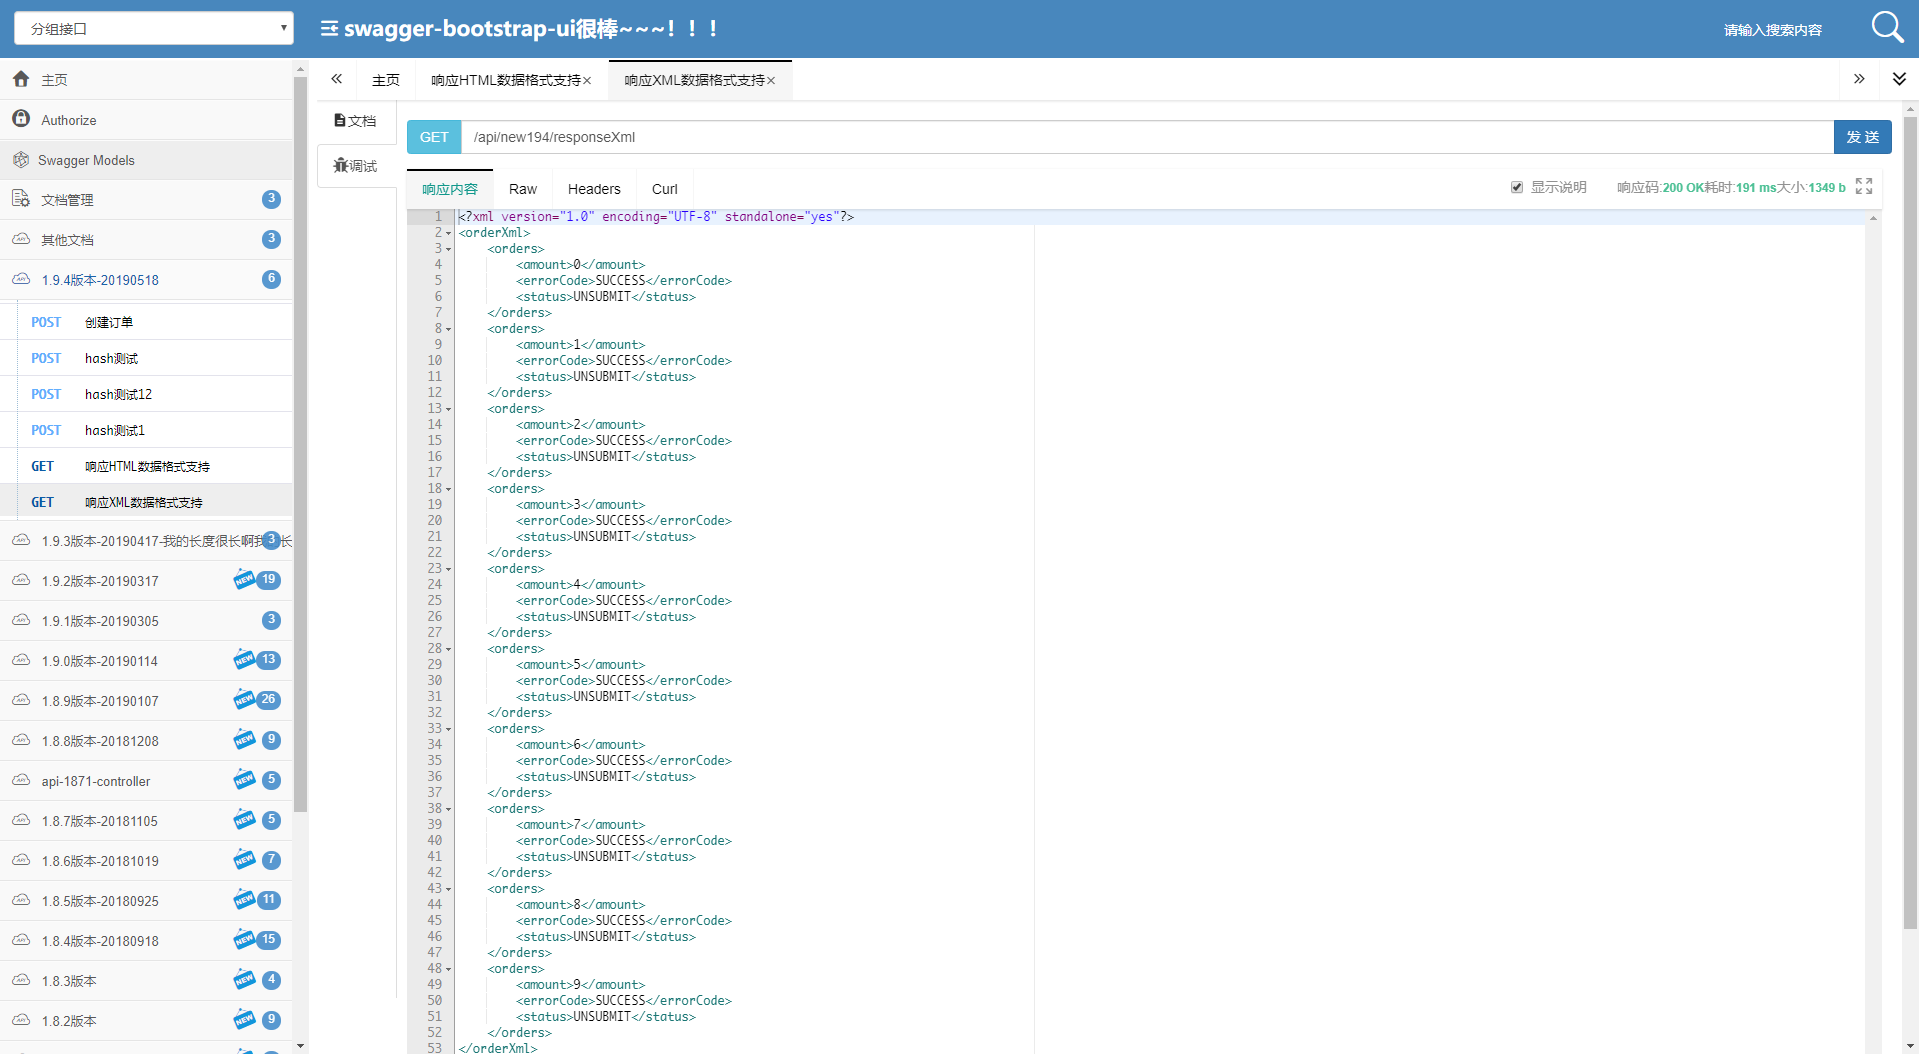Switch to the Headers tab

594,189
